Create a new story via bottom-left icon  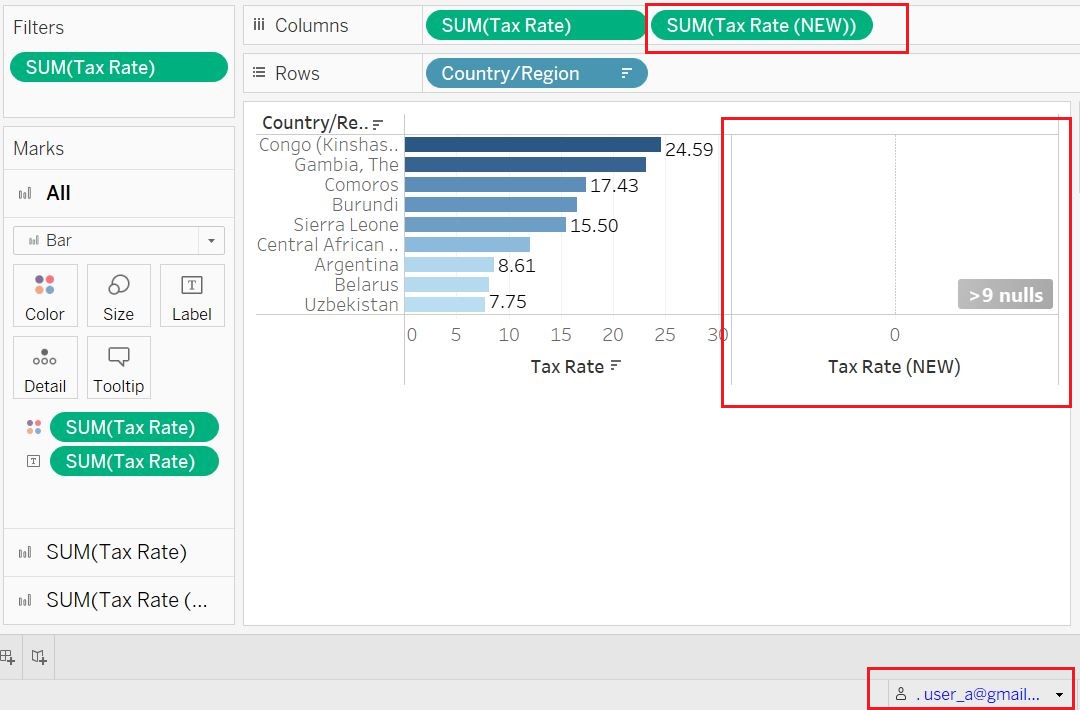pyautogui.click(x=38, y=657)
